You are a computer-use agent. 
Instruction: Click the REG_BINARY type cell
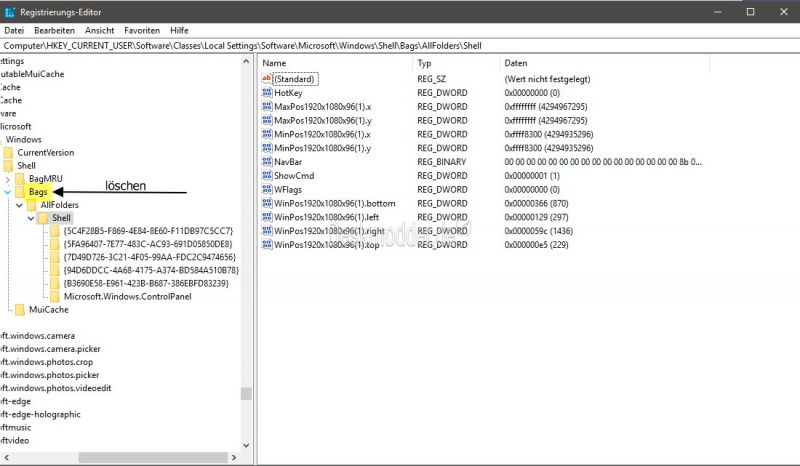pos(442,162)
